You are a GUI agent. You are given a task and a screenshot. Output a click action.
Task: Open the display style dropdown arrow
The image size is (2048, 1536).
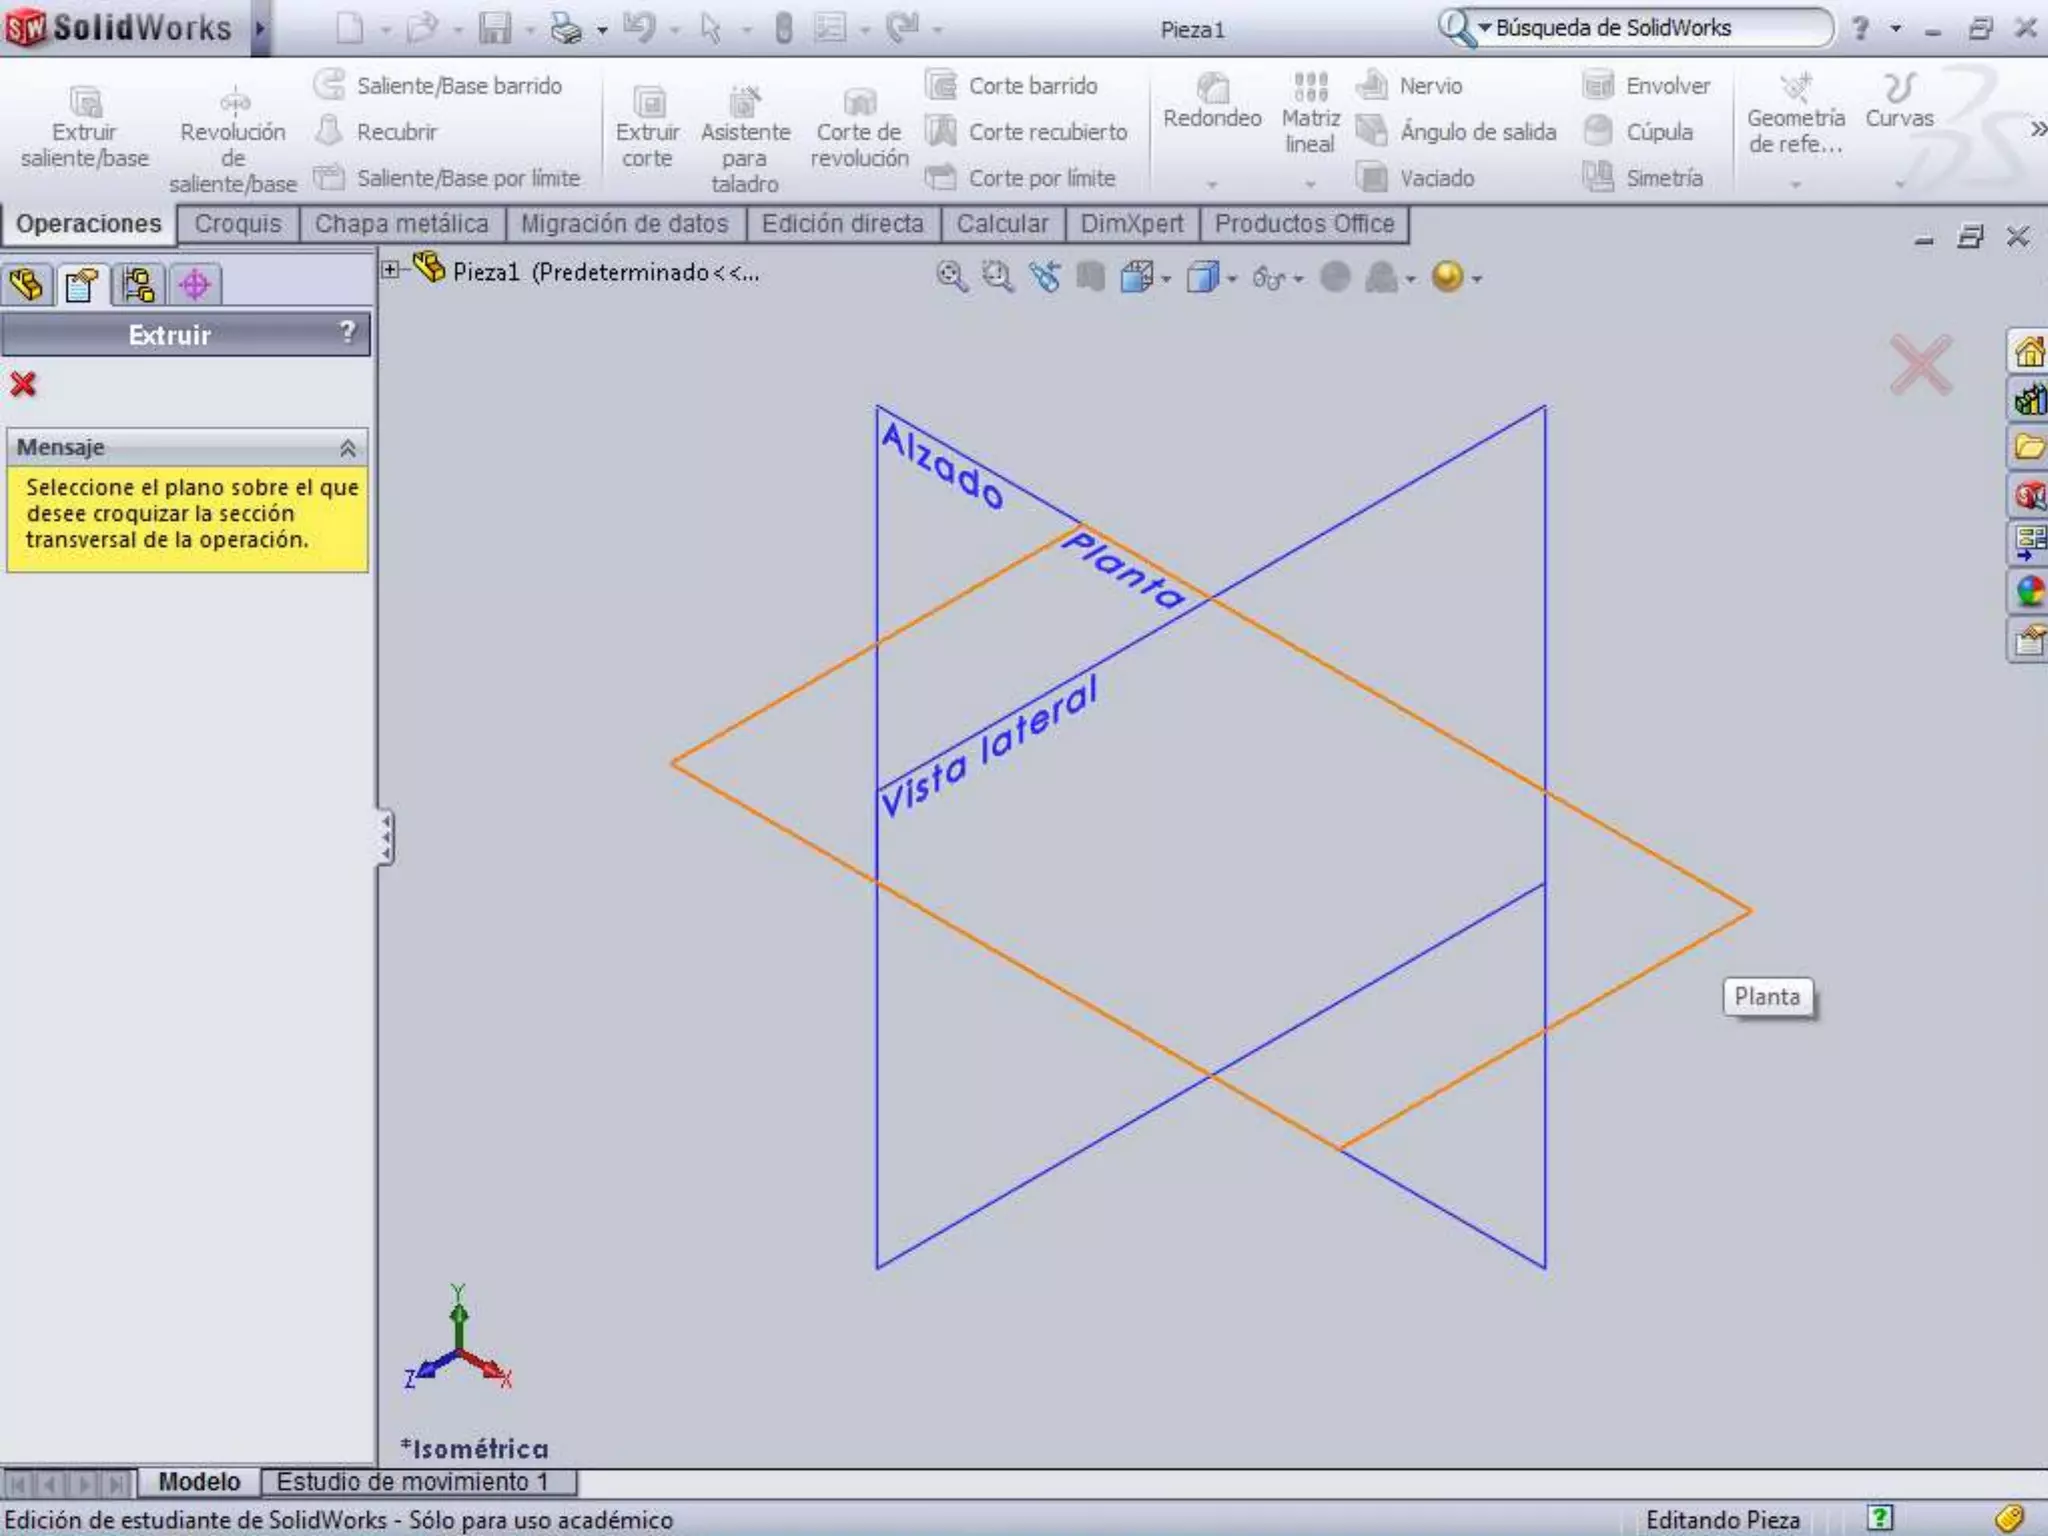pos(1232,279)
